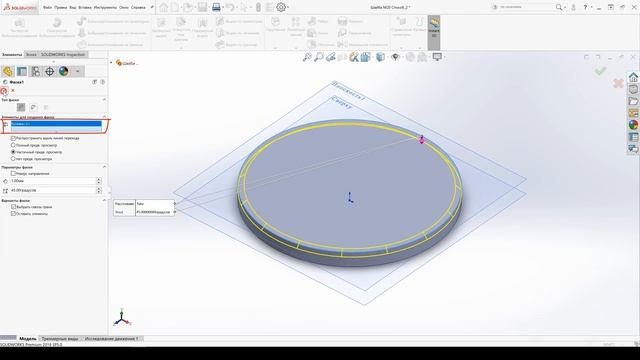Open the Options gear dropdown arrow
The height and width of the screenshot is (360, 640).
[288, 7]
